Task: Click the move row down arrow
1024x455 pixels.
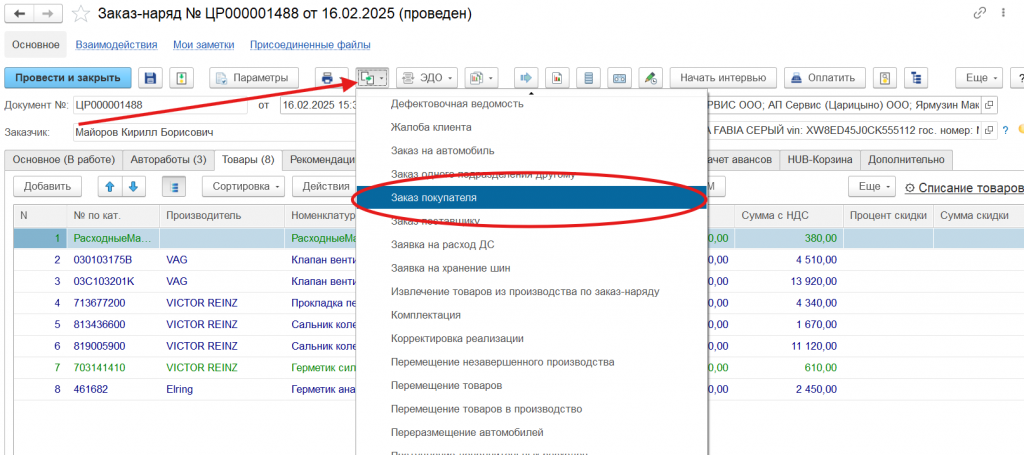Action: coord(133,186)
